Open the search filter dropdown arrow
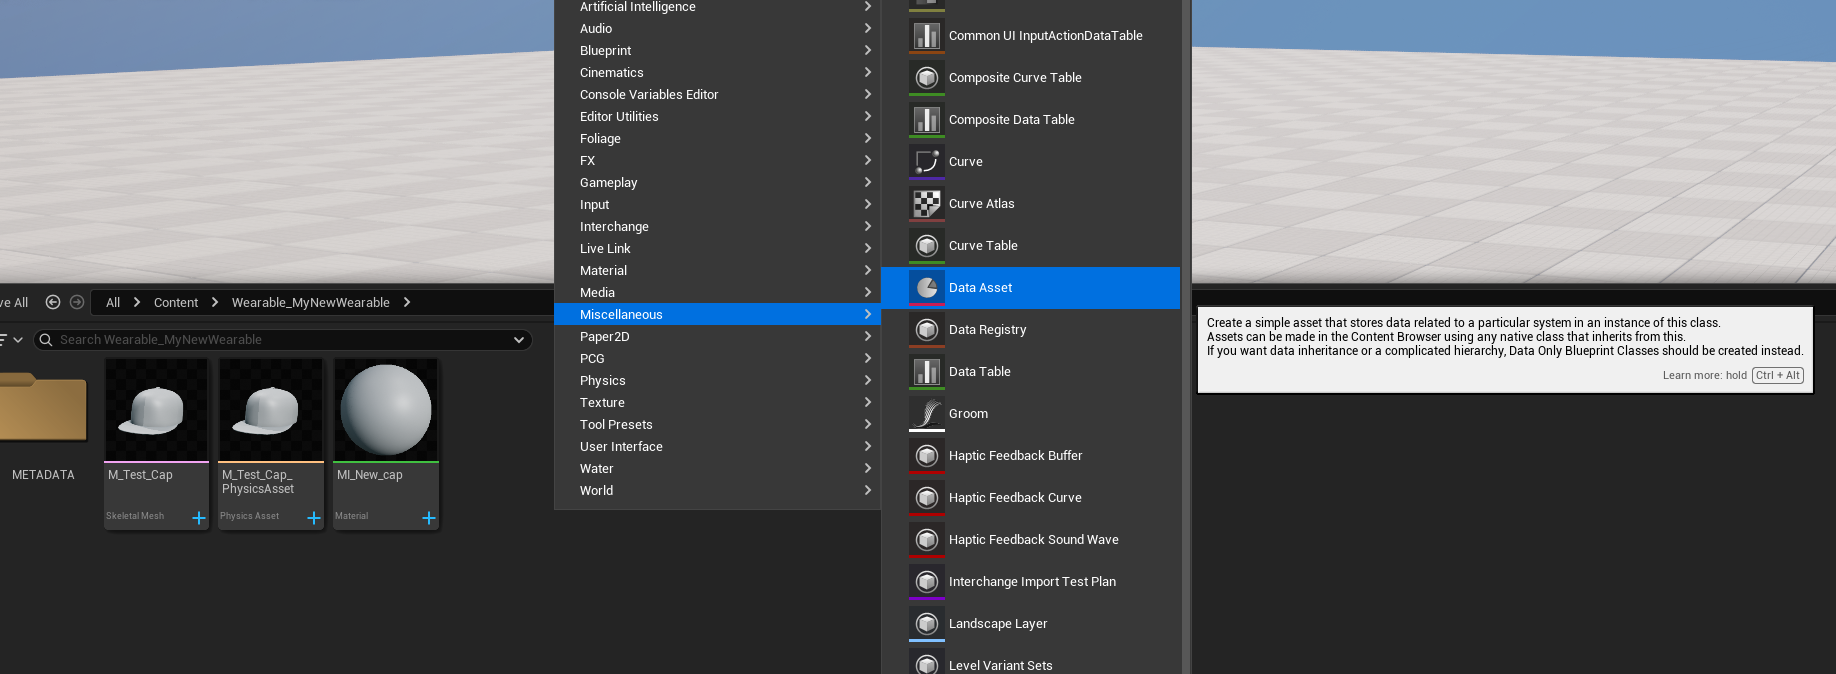 (519, 340)
